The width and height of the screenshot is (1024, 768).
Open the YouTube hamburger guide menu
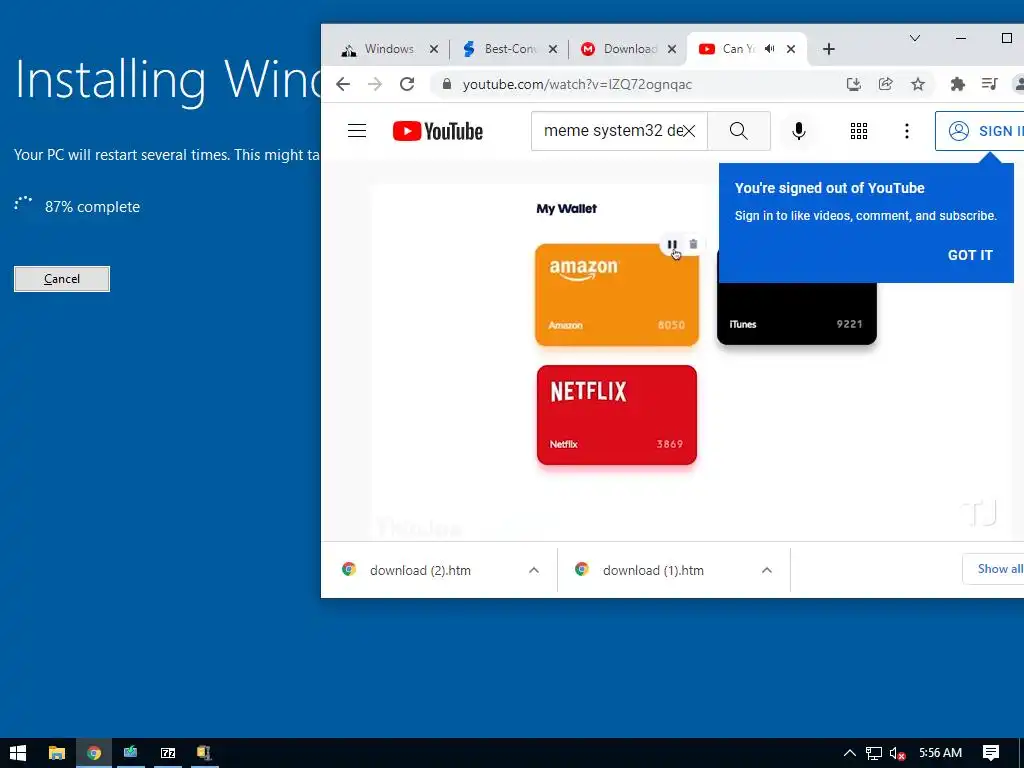[x=357, y=131]
